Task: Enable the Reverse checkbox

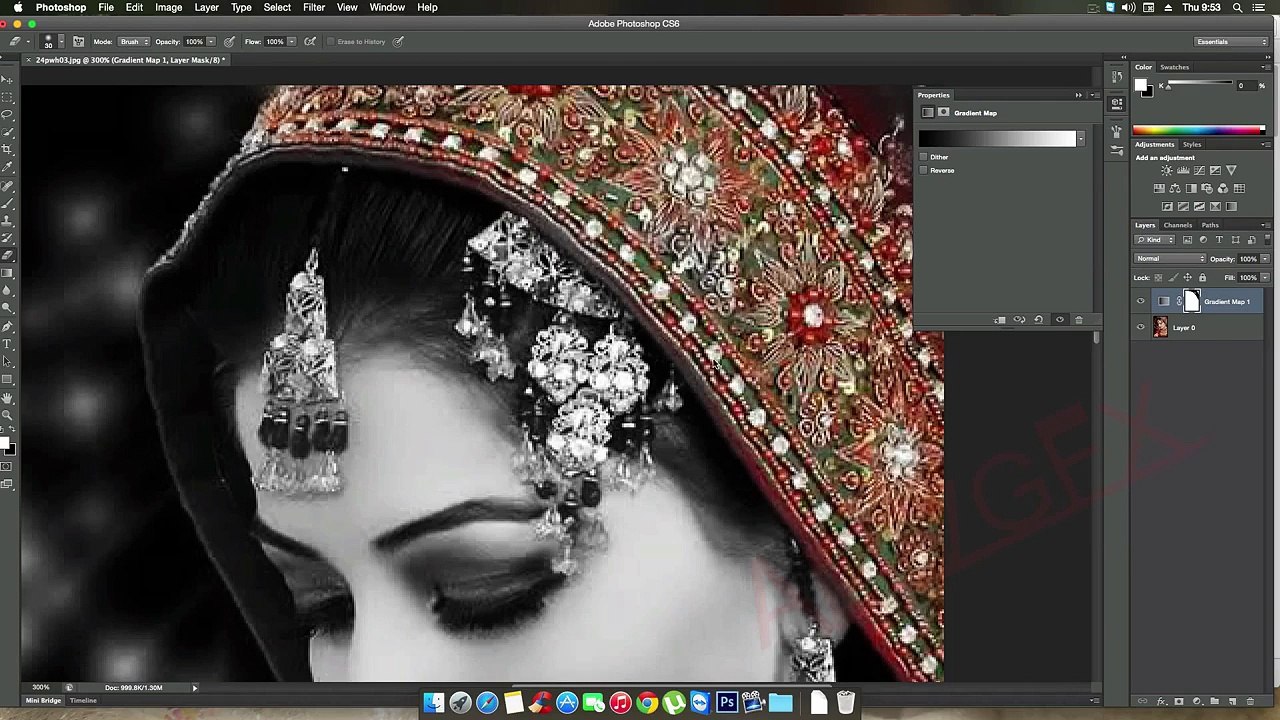Action: tap(923, 170)
